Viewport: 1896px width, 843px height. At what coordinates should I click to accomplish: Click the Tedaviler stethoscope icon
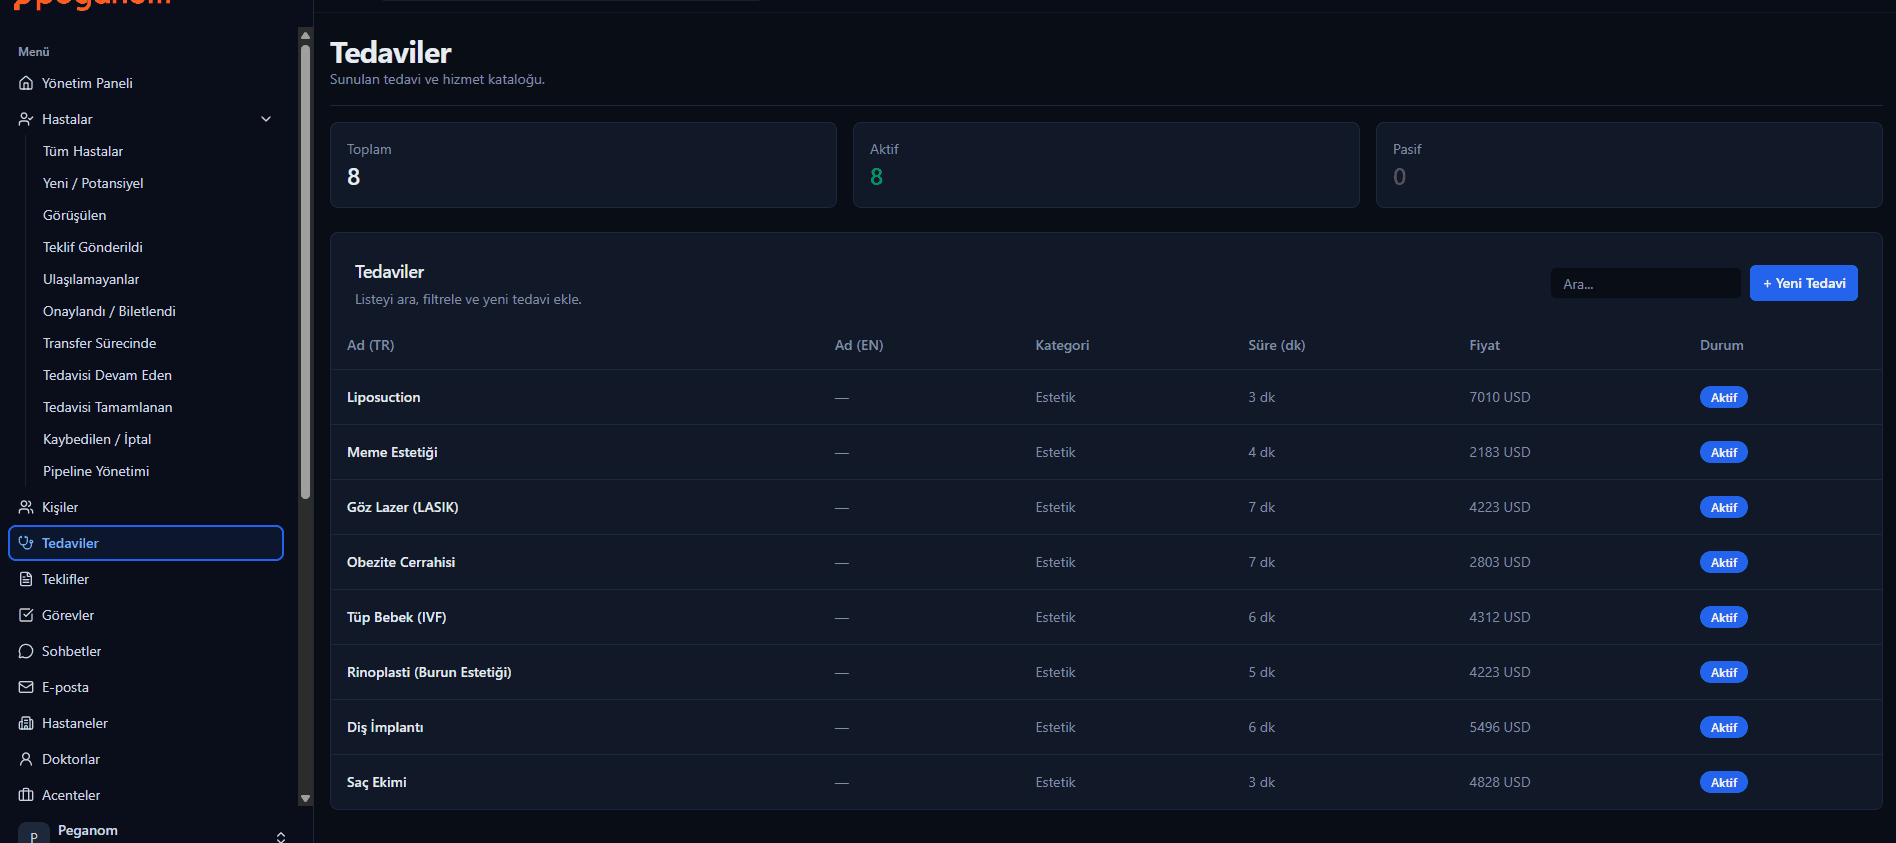[26, 543]
